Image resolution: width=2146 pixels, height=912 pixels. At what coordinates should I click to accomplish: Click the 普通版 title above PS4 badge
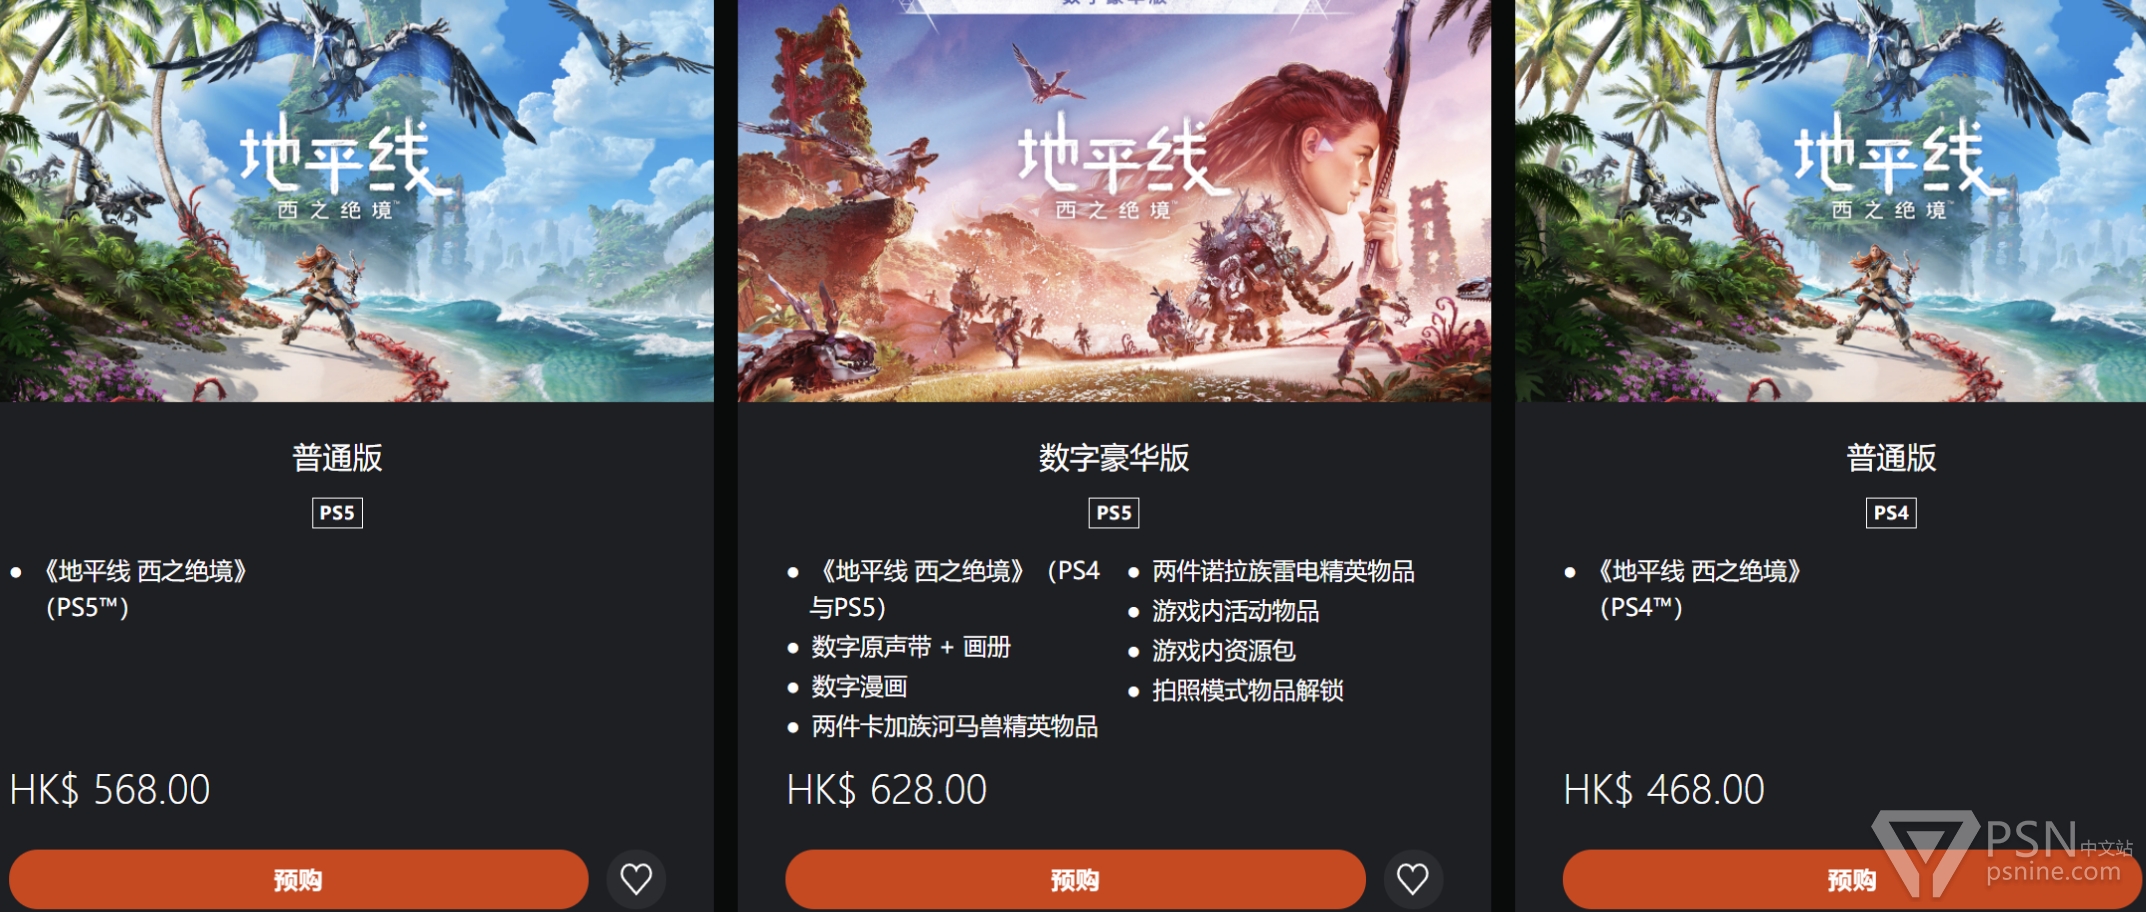coord(1891,458)
